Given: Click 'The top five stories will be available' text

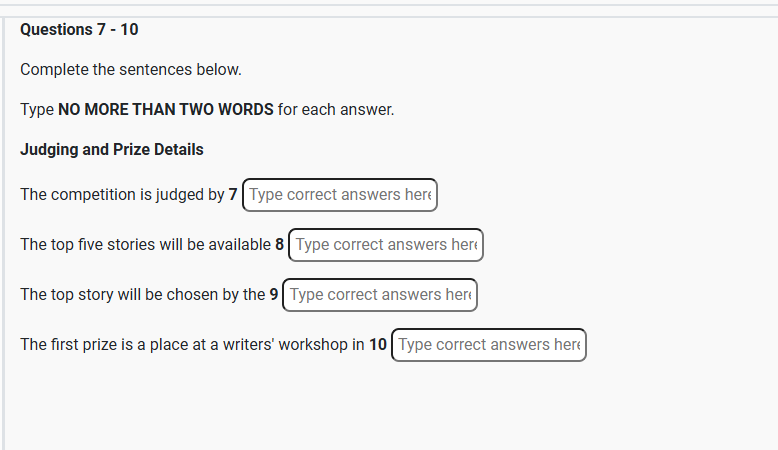Looking at the screenshot, I should coord(145,245).
